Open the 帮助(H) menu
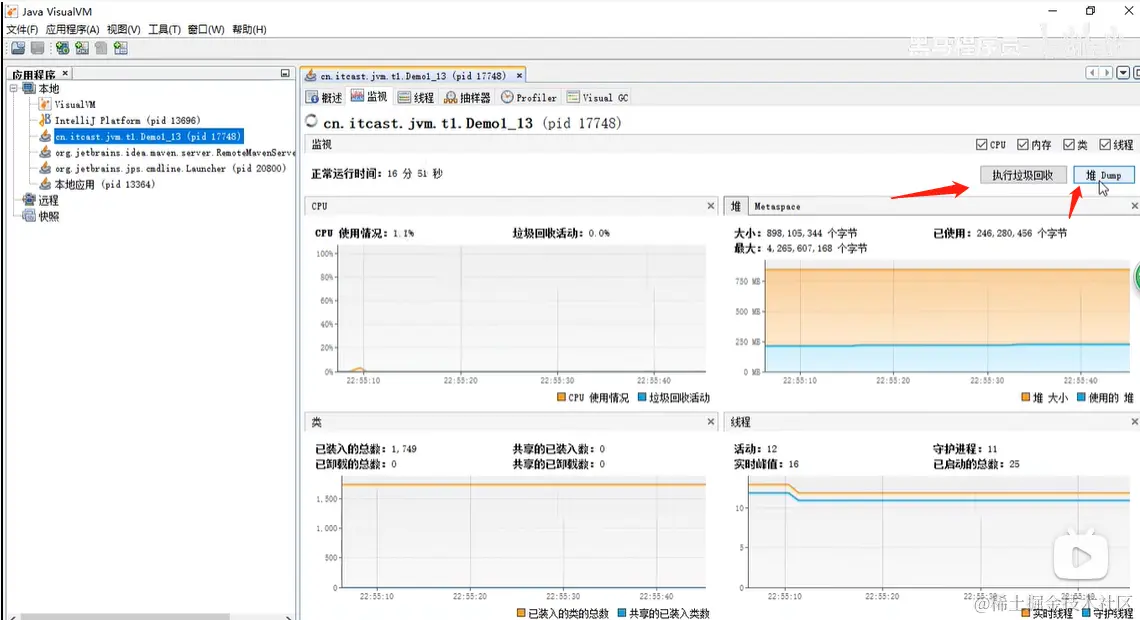 click(x=249, y=29)
